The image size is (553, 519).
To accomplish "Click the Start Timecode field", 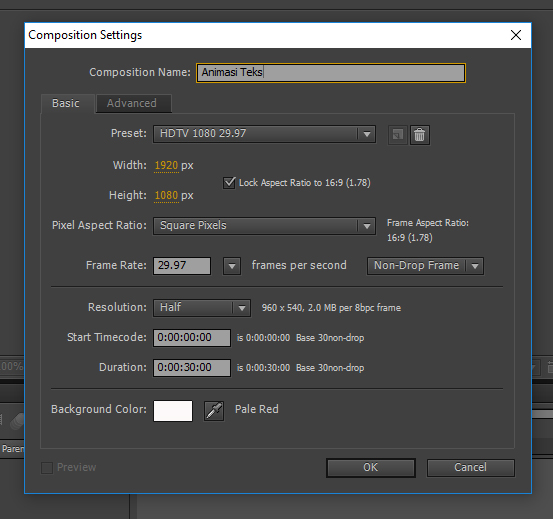I will pos(192,338).
